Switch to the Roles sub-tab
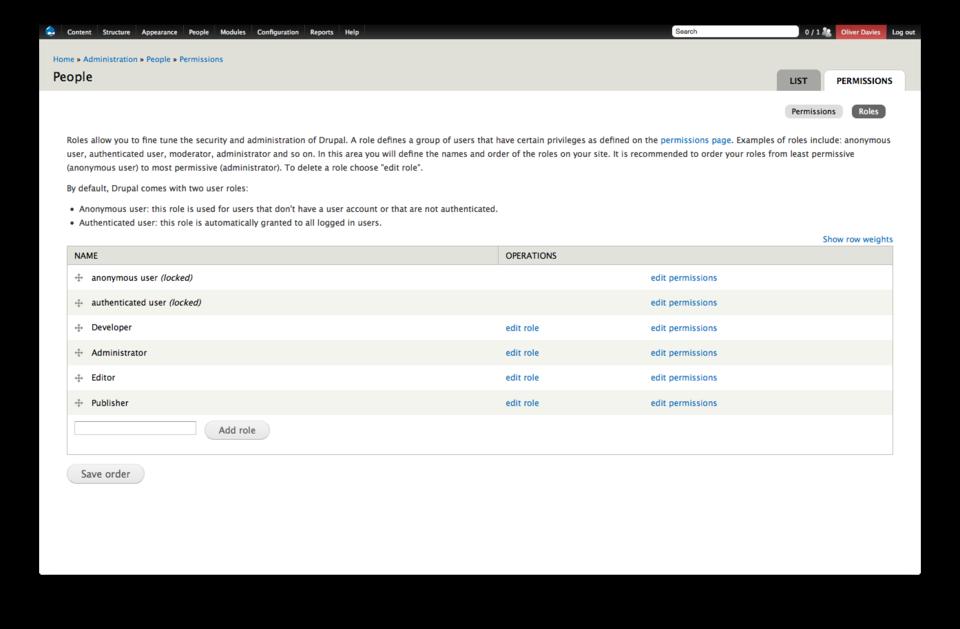 click(868, 111)
